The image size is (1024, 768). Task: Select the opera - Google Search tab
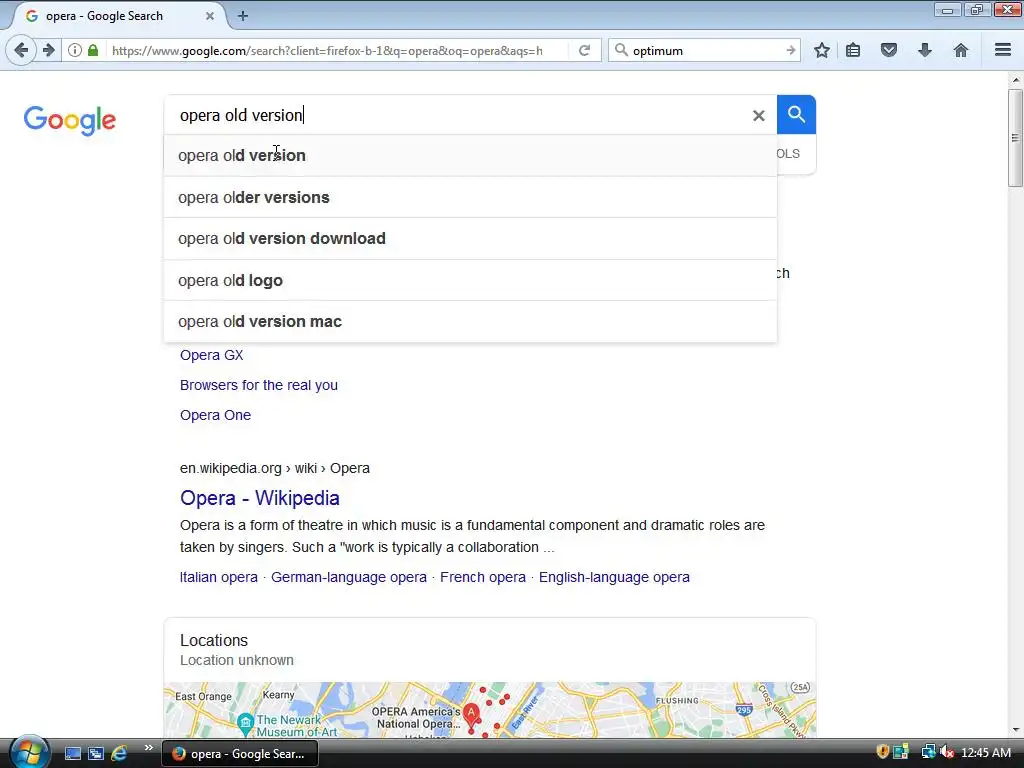coord(120,16)
